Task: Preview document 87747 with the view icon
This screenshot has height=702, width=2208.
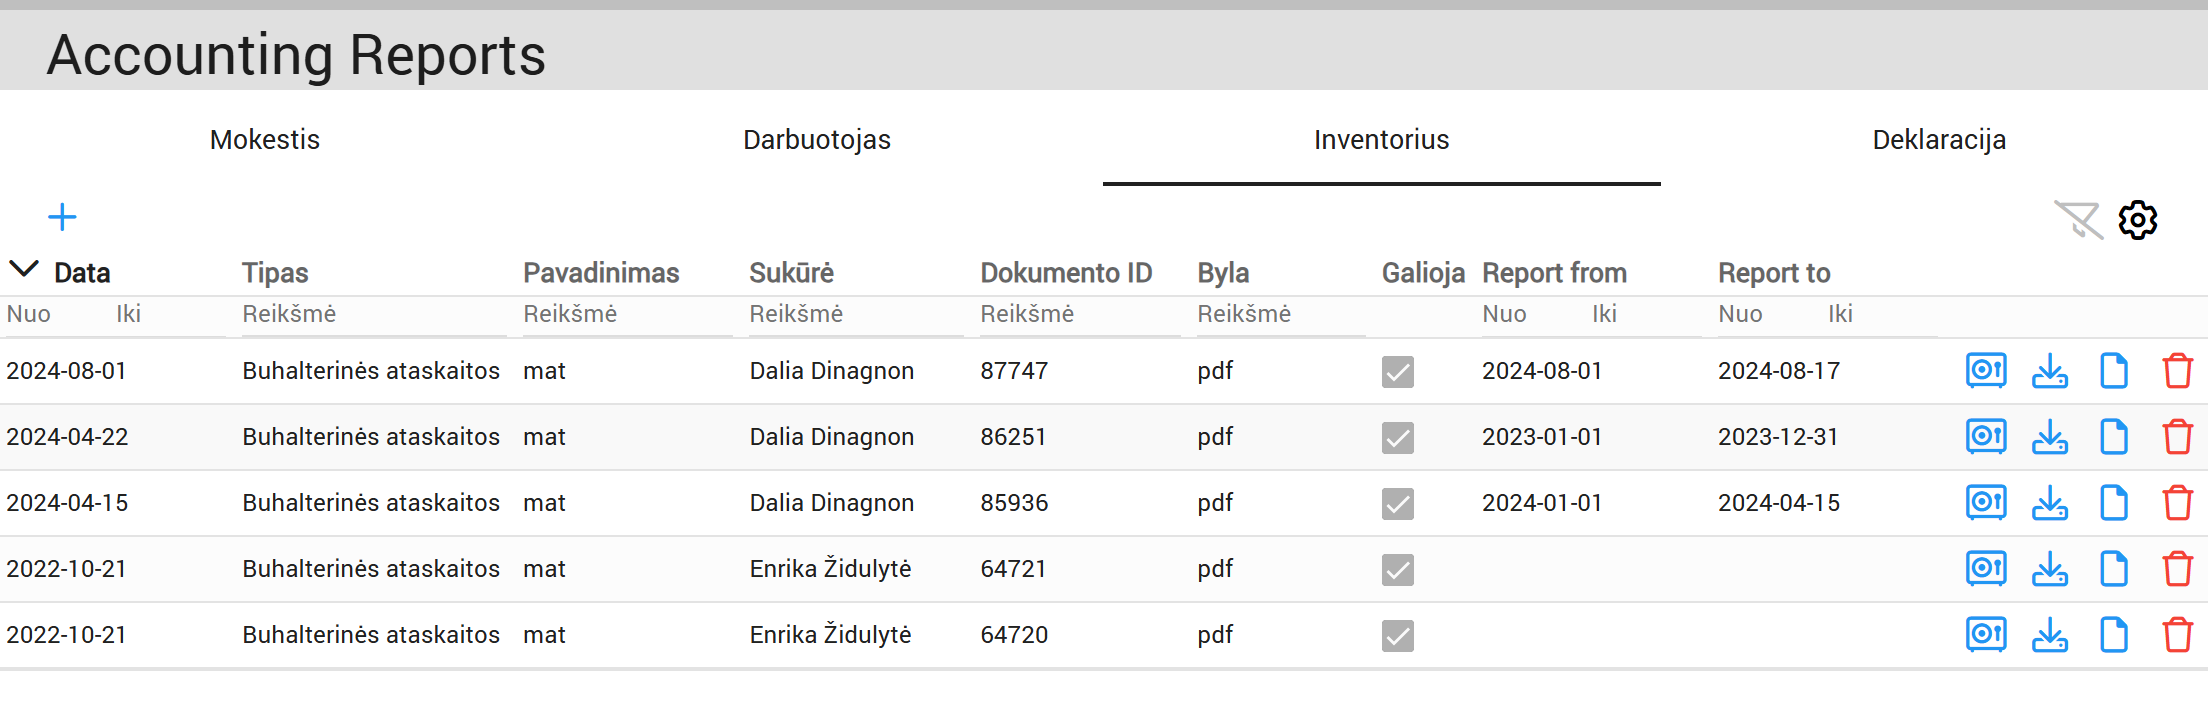Action: click(1986, 371)
